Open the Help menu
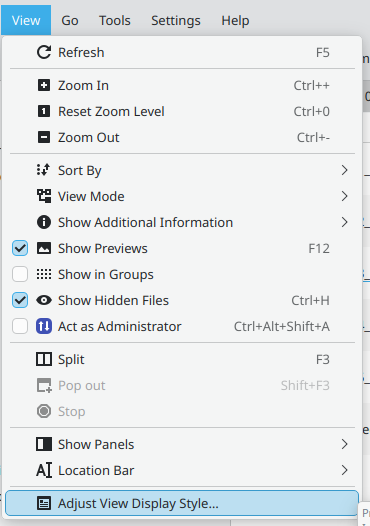The height and width of the screenshot is (526, 370). pyautogui.click(x=235, y=21)
